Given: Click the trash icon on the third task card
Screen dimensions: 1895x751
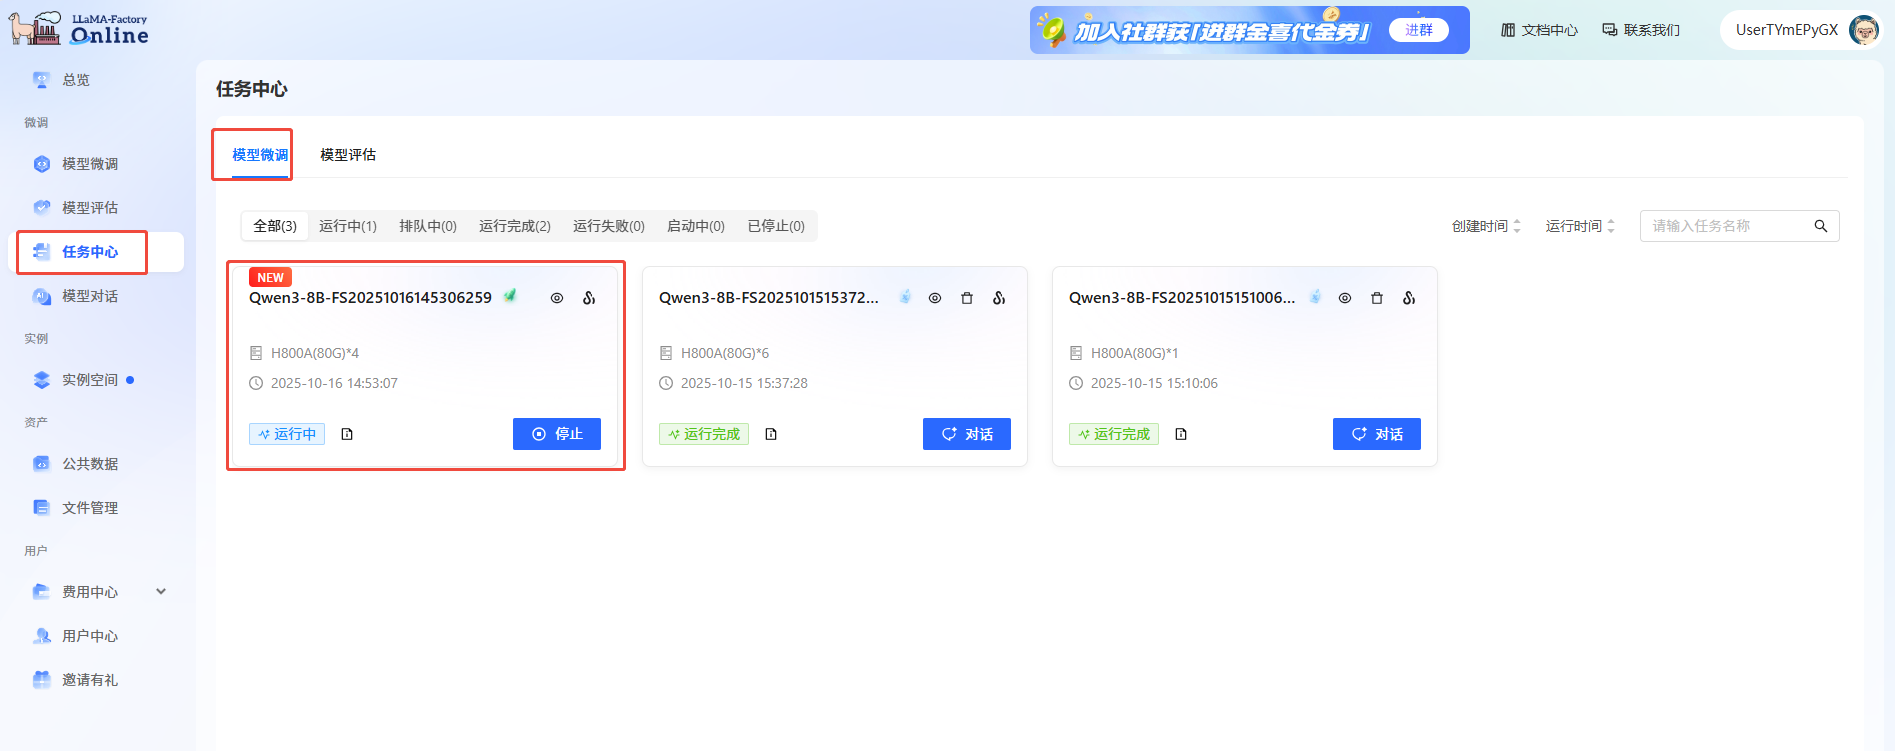Looking at the screenshot, I should [x=1377, y=298].
